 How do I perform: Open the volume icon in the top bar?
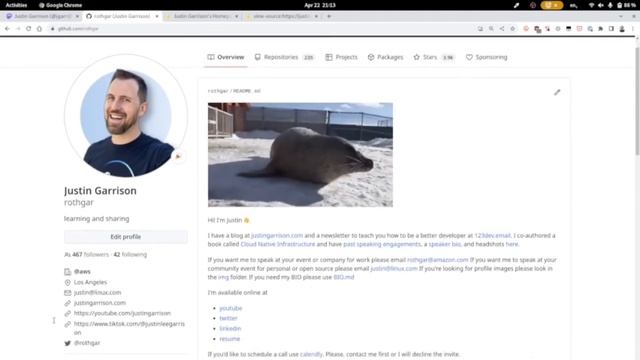point(600,5)
